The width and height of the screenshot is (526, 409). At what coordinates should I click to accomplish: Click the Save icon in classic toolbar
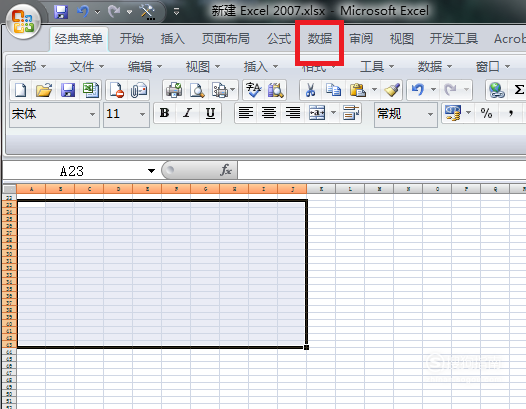click(x=67, y=90)
